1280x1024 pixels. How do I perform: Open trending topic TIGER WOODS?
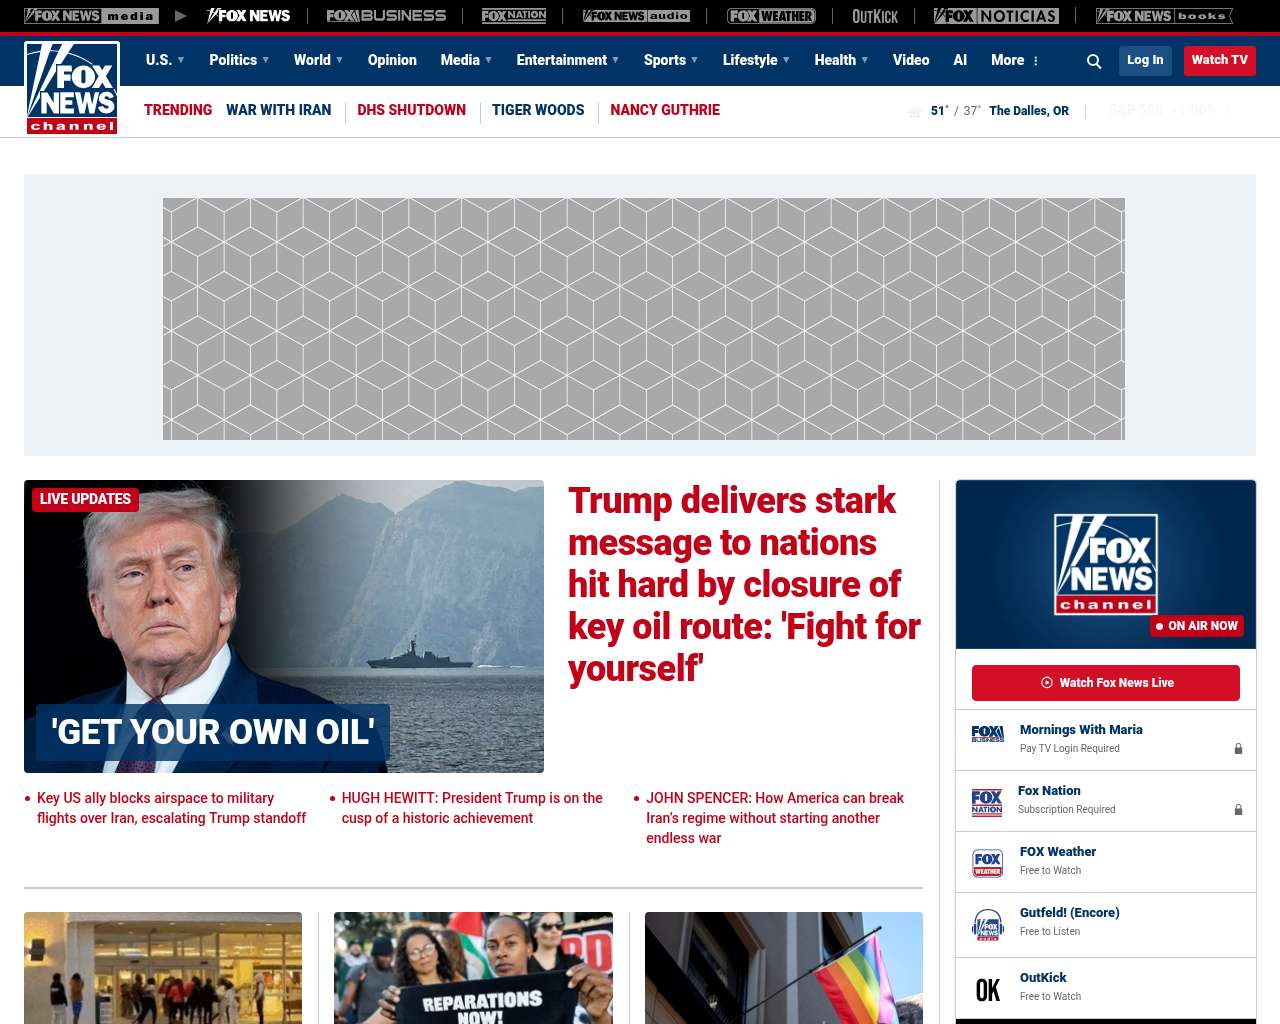538,110
